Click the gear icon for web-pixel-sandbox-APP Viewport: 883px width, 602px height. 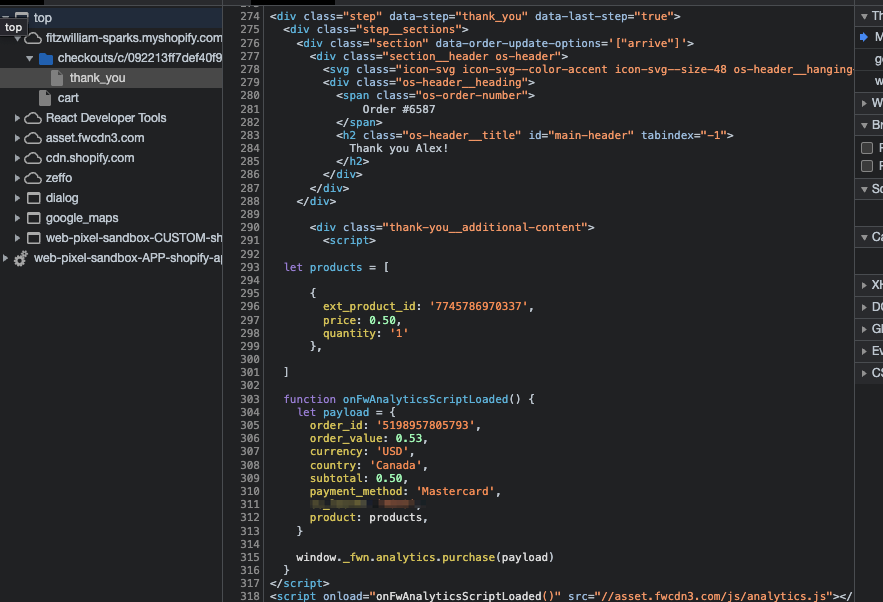[20, 258]
